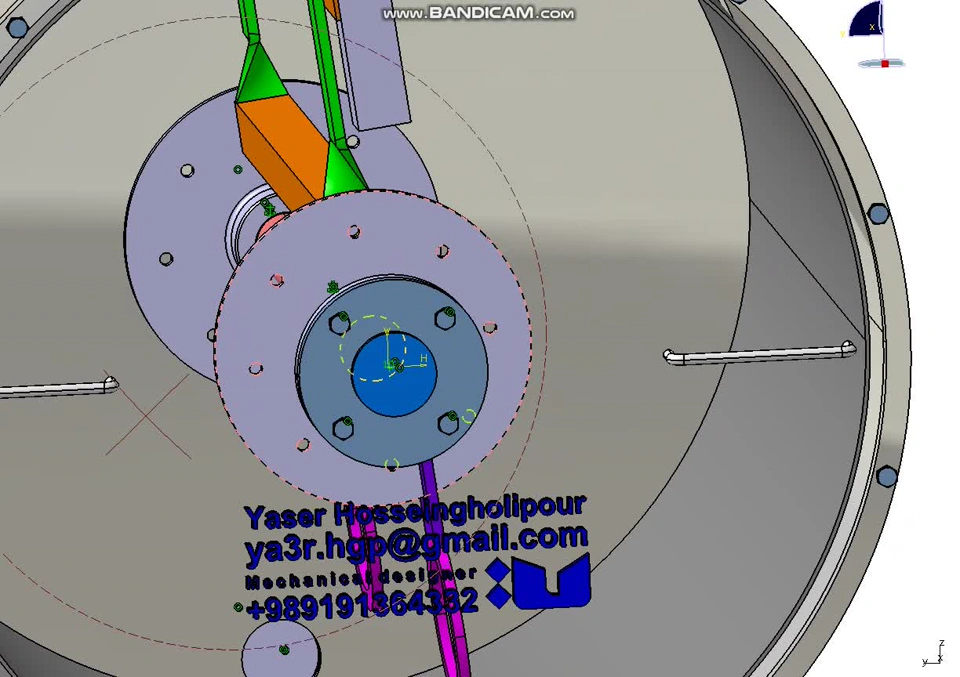Pick the upper-left hex bolt on the steel-blue flange
Image resolution: width=960 pixels, height=677 pixels.
coord(339,323)
